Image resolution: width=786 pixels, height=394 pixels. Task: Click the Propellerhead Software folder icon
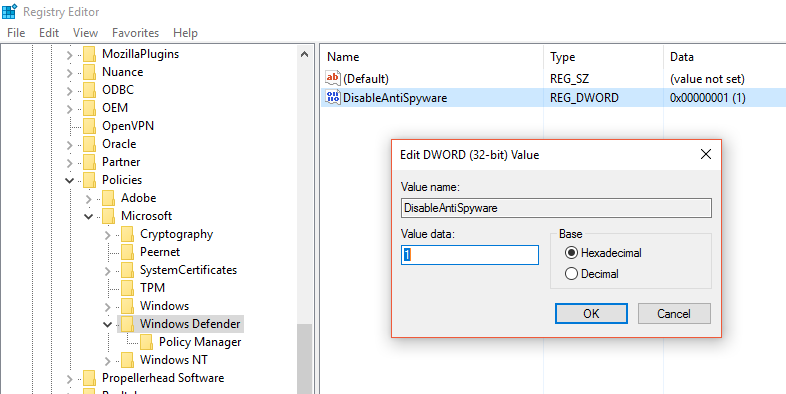pyautogui.click(x=89, y=379)
